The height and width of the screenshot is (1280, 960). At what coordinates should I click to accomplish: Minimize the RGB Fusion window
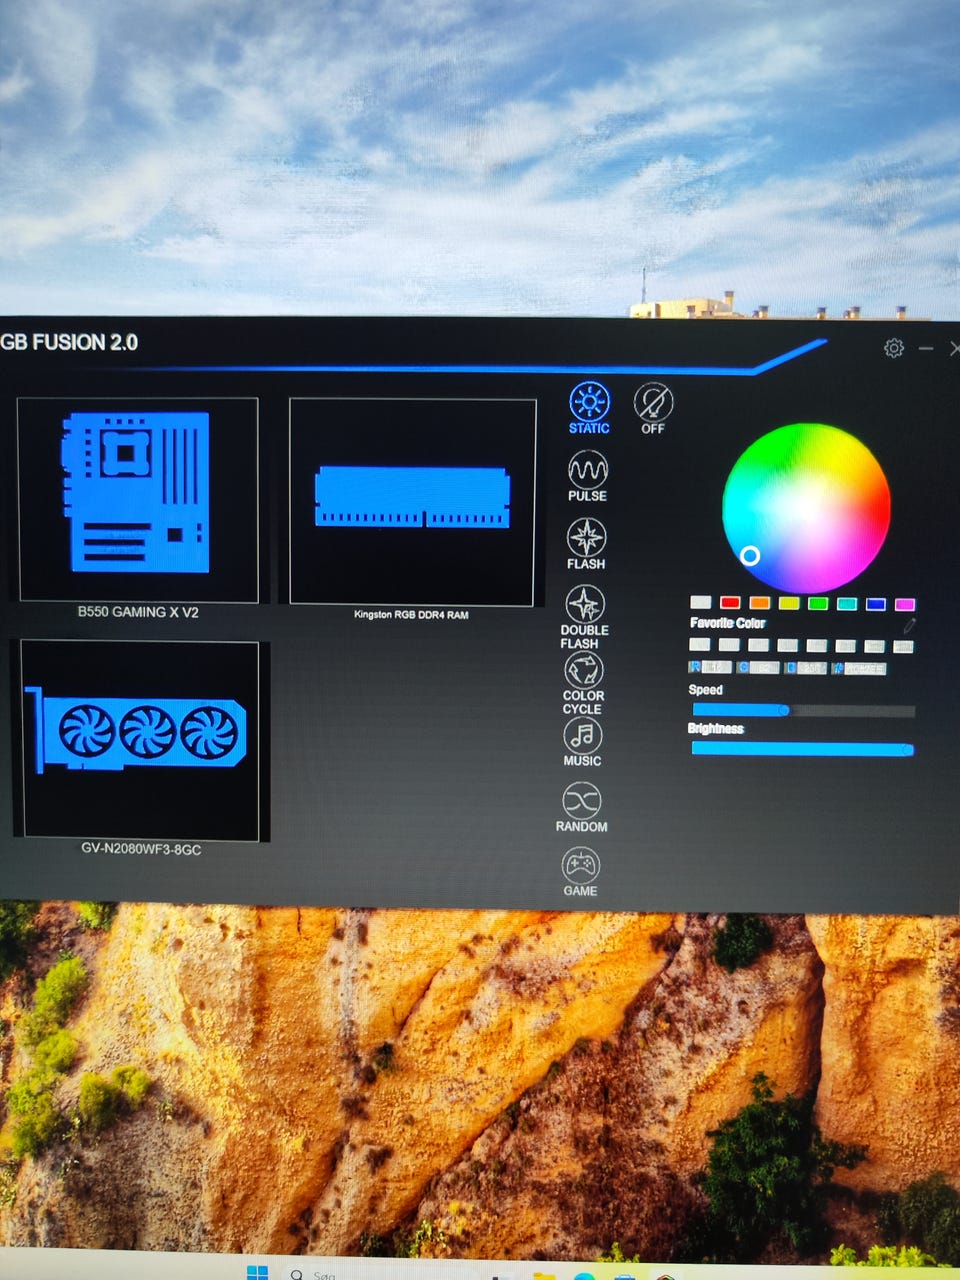coord(926,348)
